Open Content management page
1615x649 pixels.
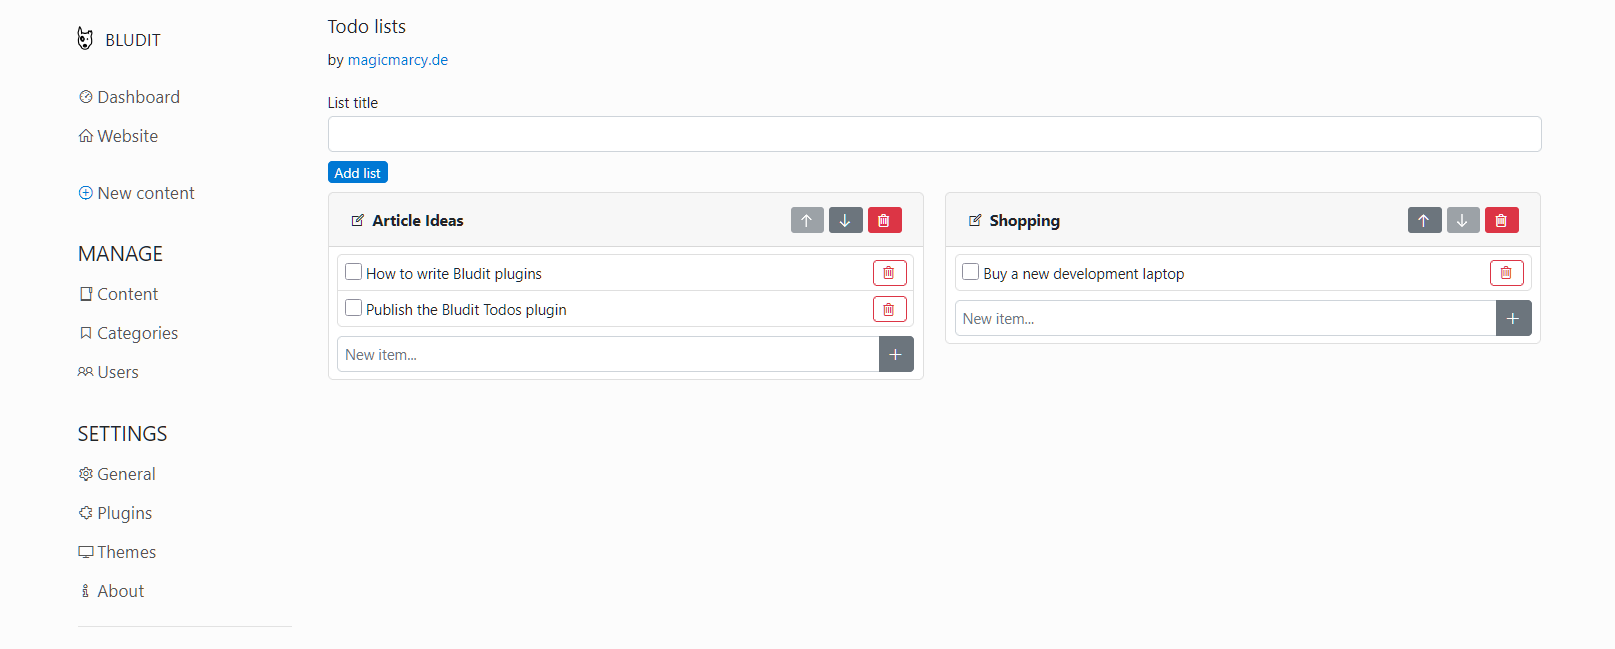(118, 294)
